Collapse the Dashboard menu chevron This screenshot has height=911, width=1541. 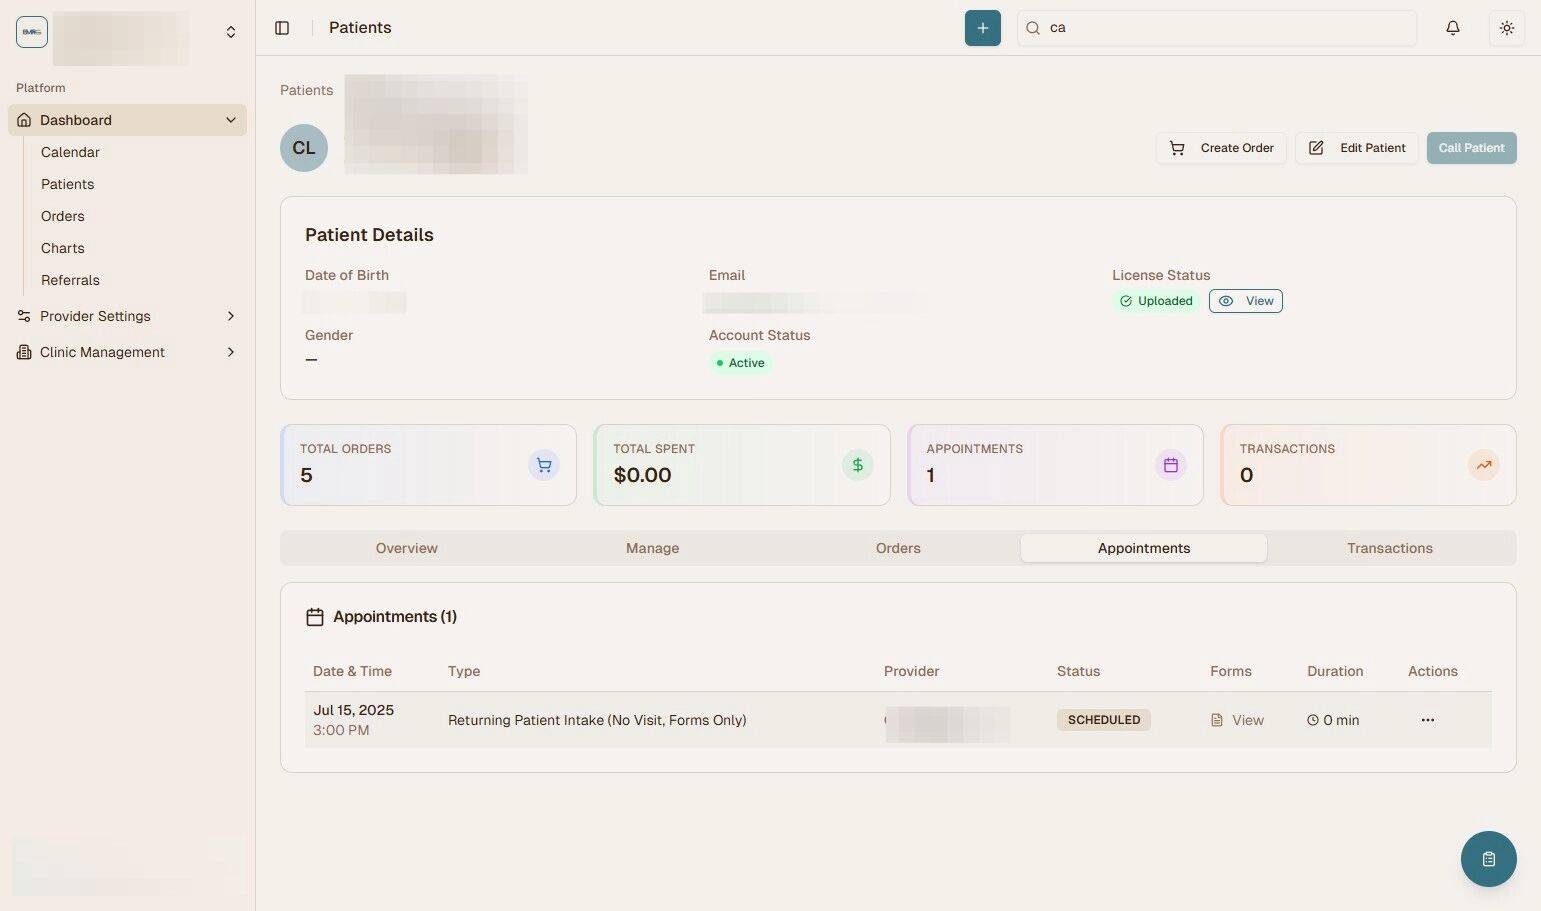tap(231, 120)
